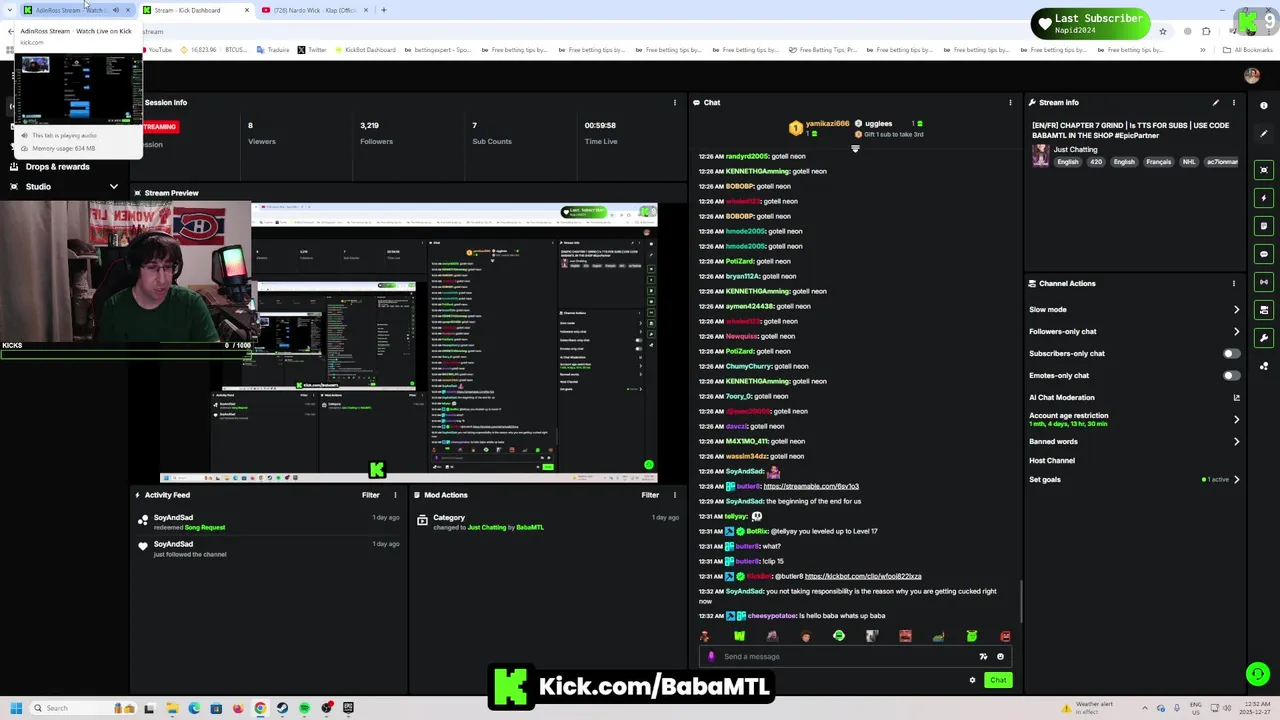The width and height of the screenshot is (1280, 720).
Task: Click the green support chat bubble icon
Action: coord(1257,674)
